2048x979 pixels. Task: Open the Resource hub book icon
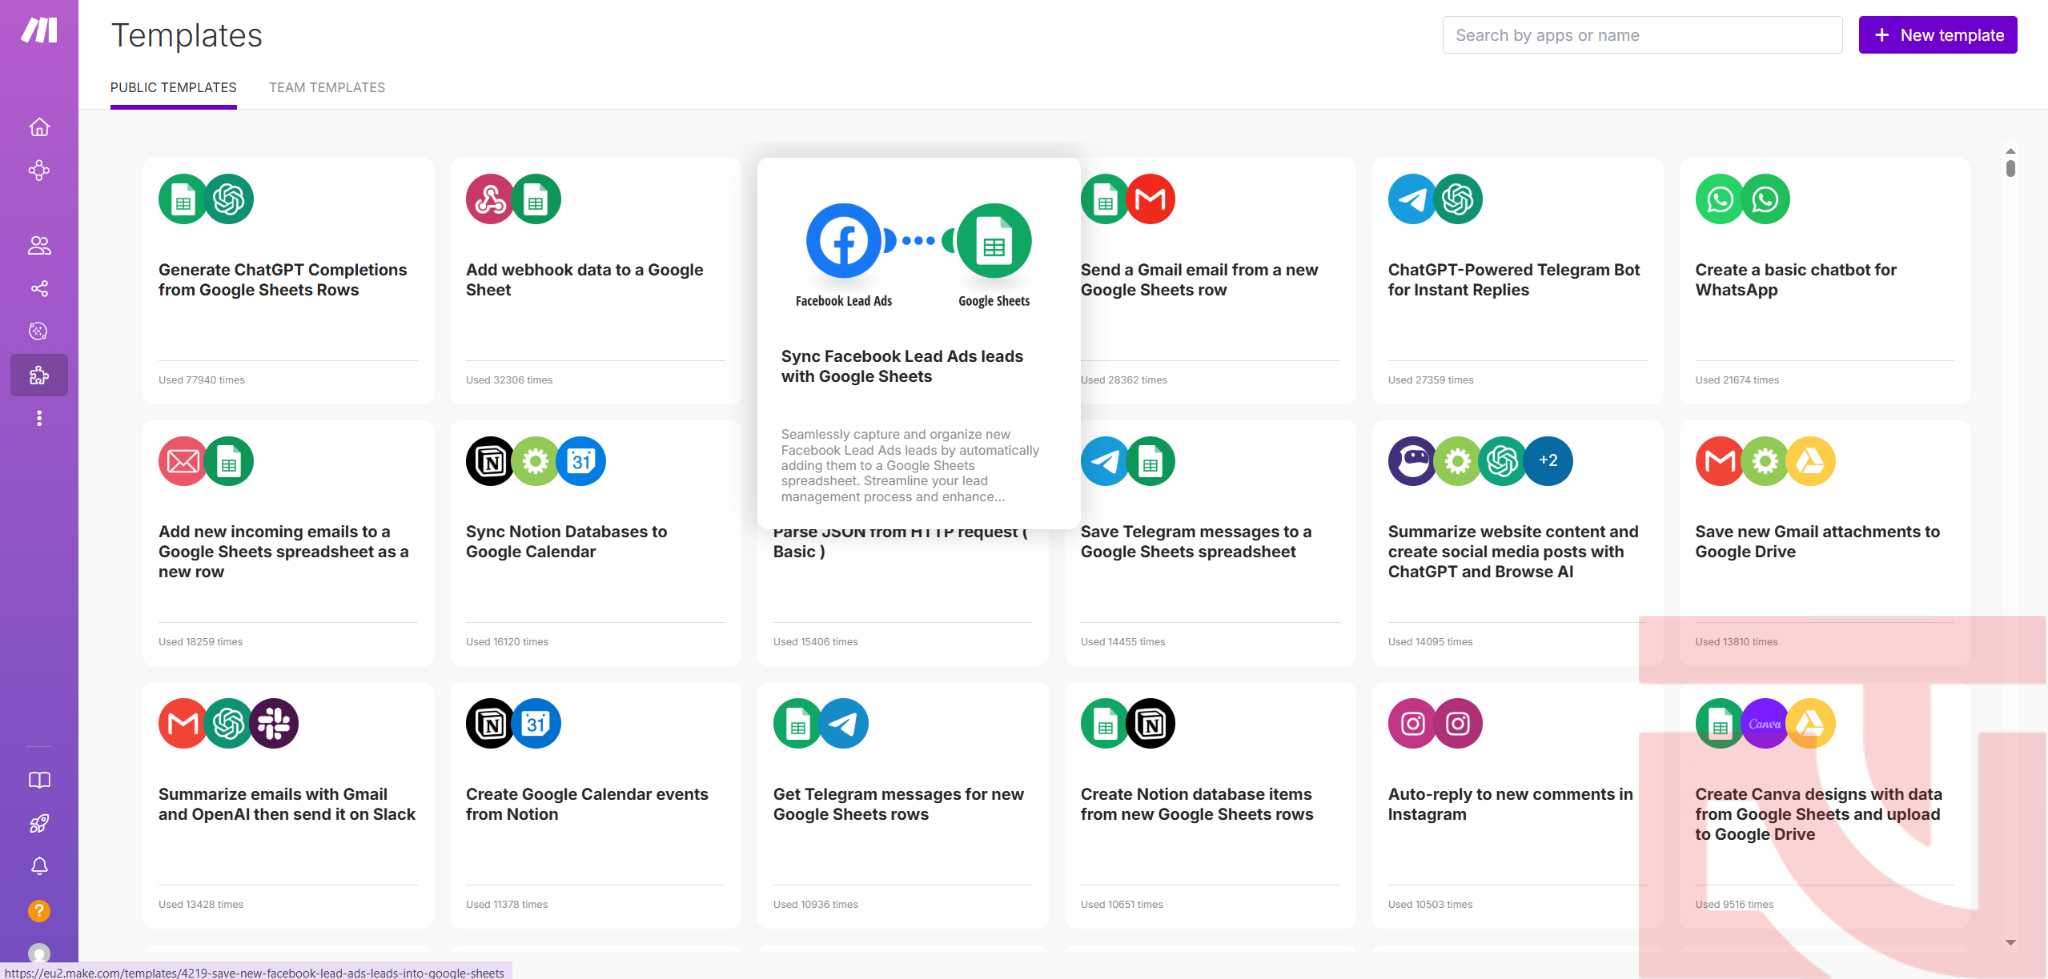39,780
